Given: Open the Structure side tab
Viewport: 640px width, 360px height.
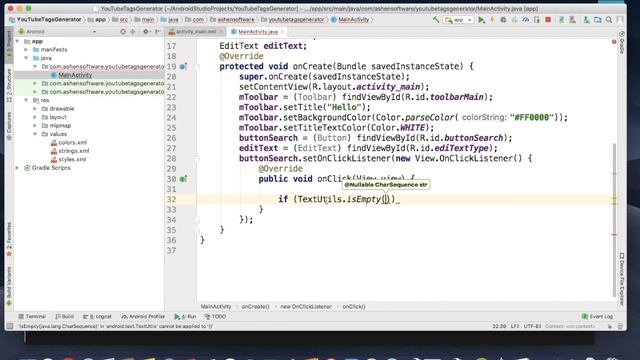Looking at the screenshot, I should click(9, 86).
